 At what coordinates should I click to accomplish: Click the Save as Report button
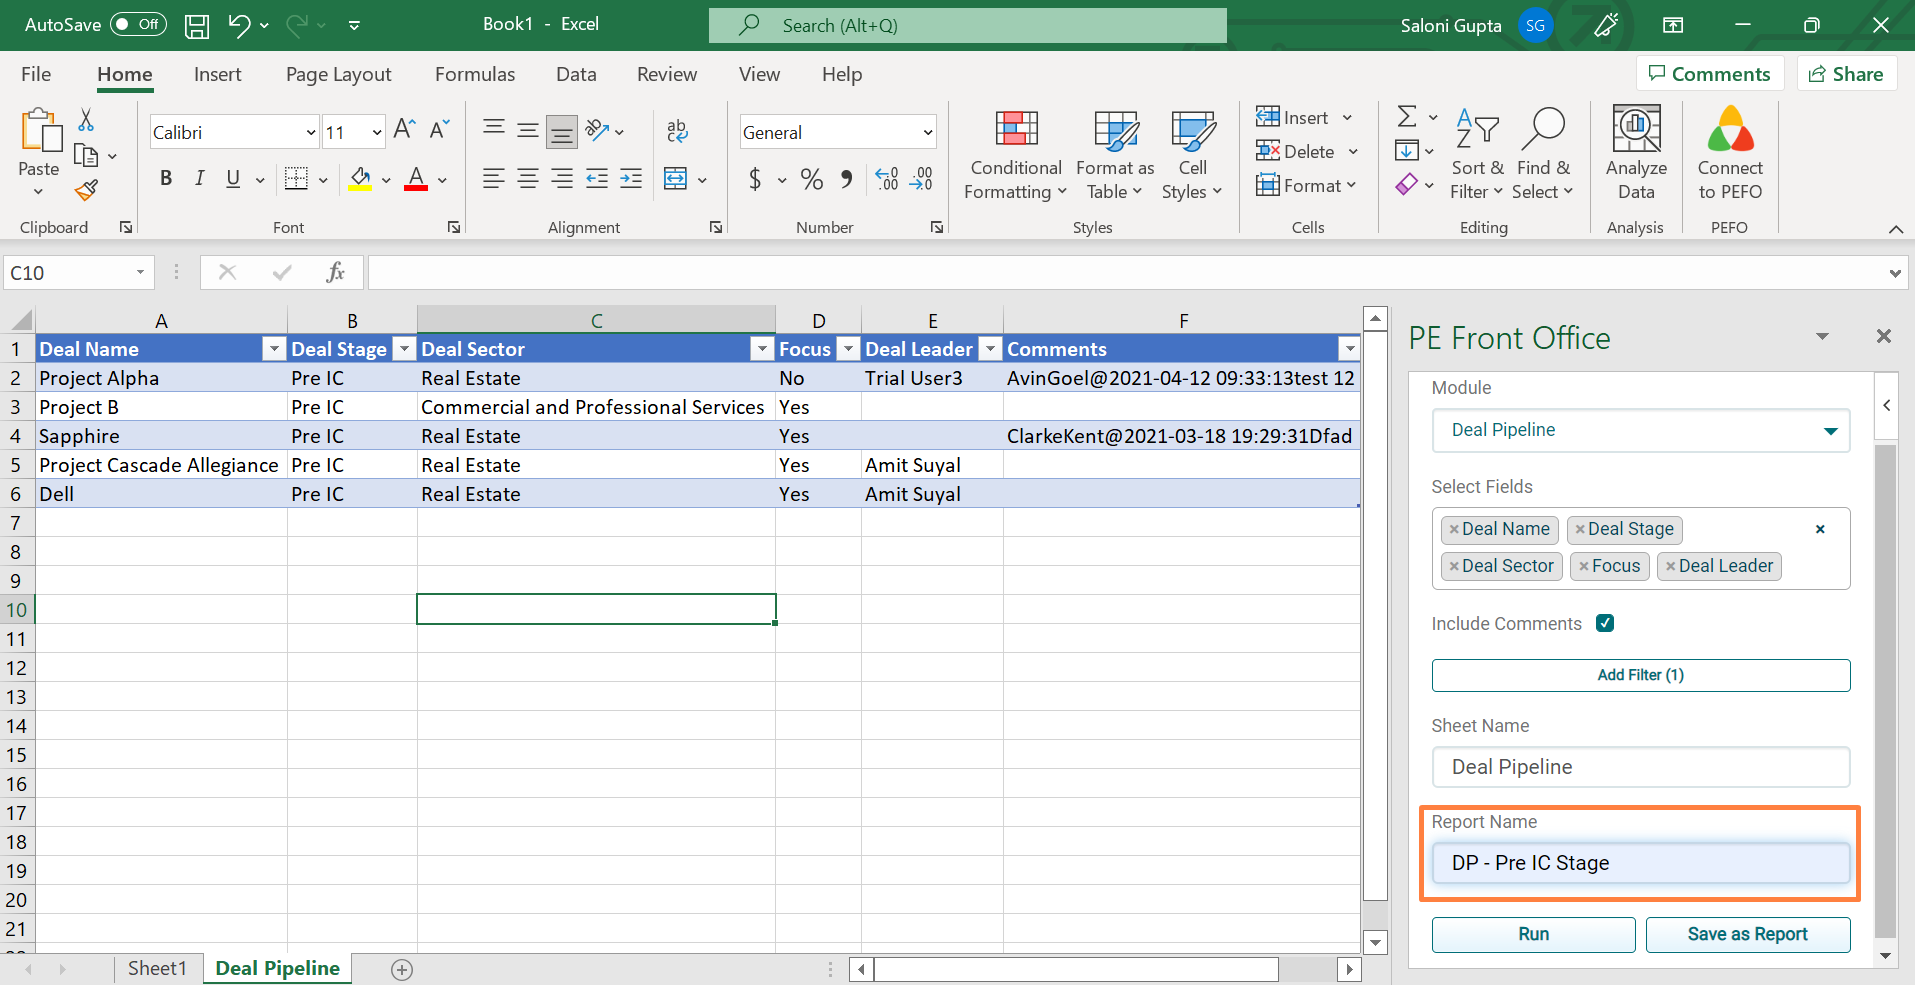(1747, 934)
